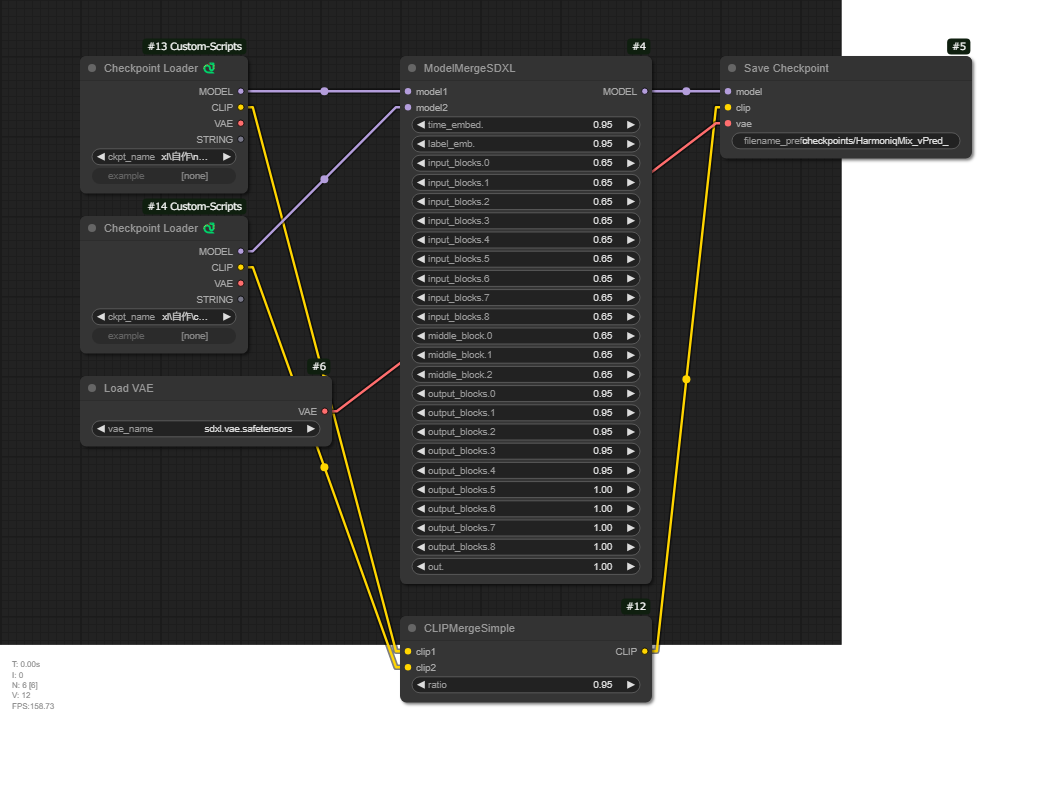1052x806 pixels.
Task: Click the green Custom-Scripts icon on Checkpoint Loader #14
Action: pyautogui.click(x=209, y=228)
